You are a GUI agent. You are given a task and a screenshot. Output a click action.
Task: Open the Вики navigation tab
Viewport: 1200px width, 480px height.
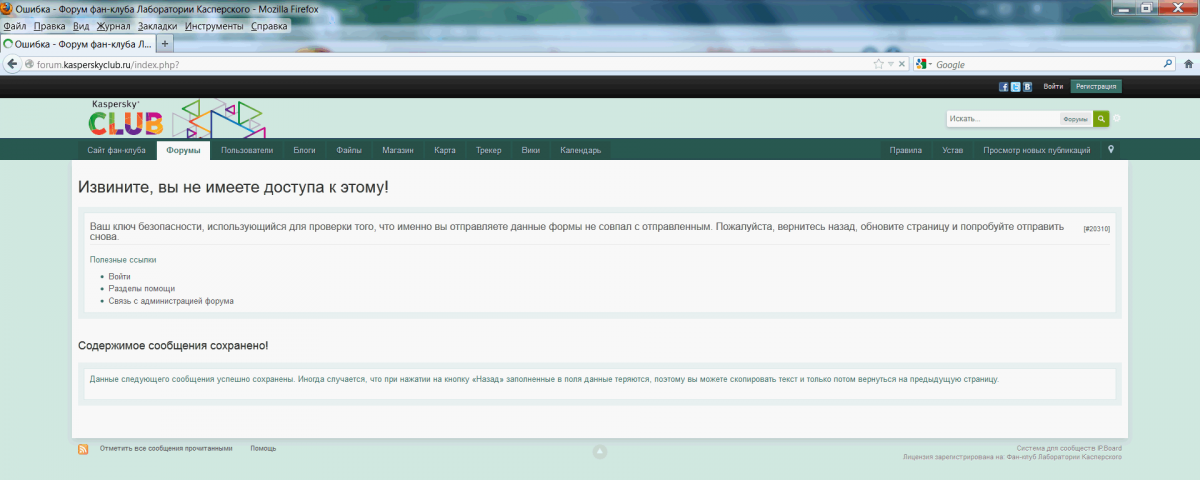531,150
